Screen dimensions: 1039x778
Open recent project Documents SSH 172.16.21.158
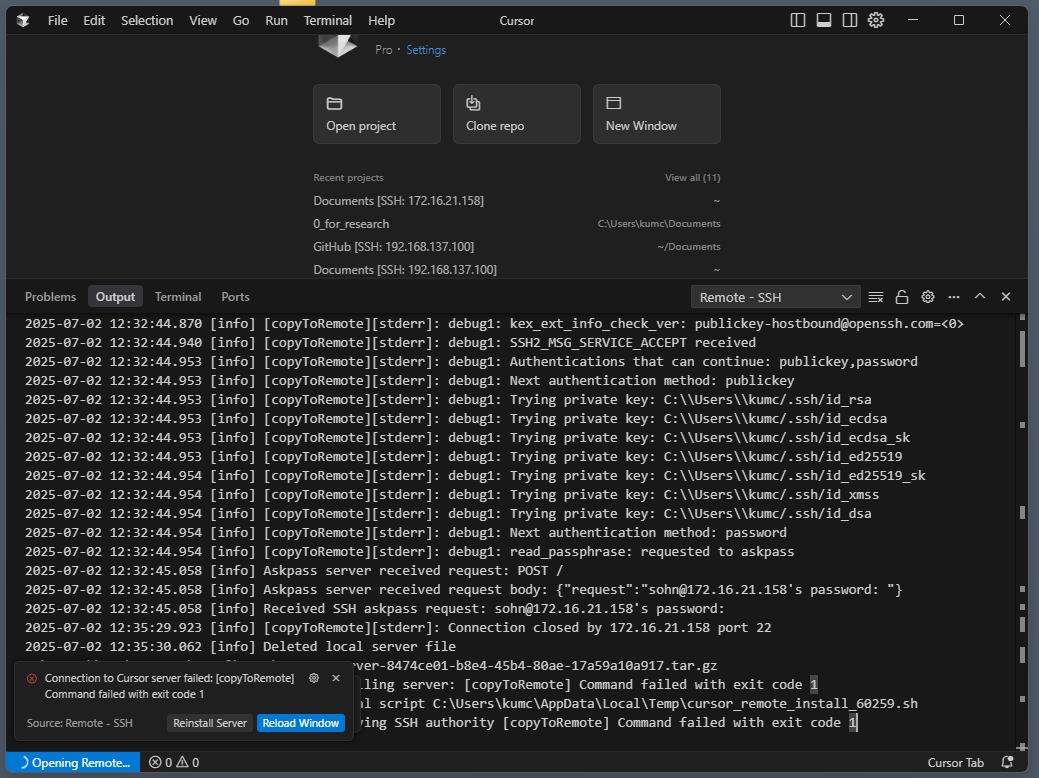[517, 201]
